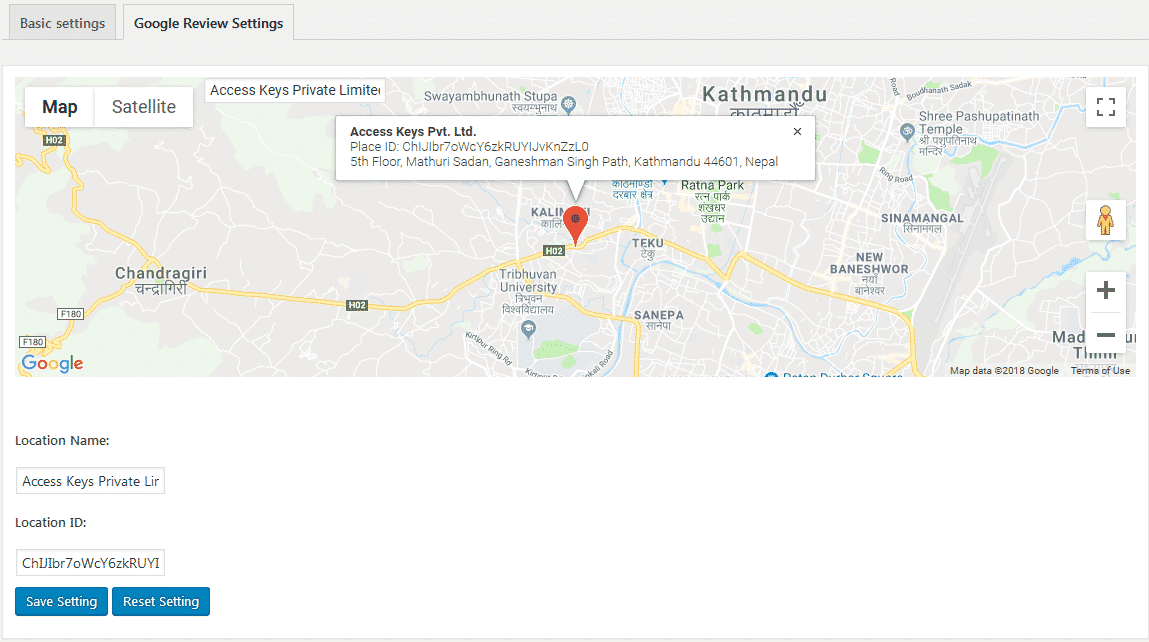Click the Ratna Park label
This screenshot has height=642, width=1149.
712,185
